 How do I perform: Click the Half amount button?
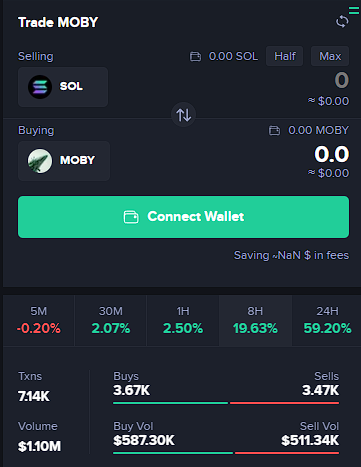coord(285,56)
